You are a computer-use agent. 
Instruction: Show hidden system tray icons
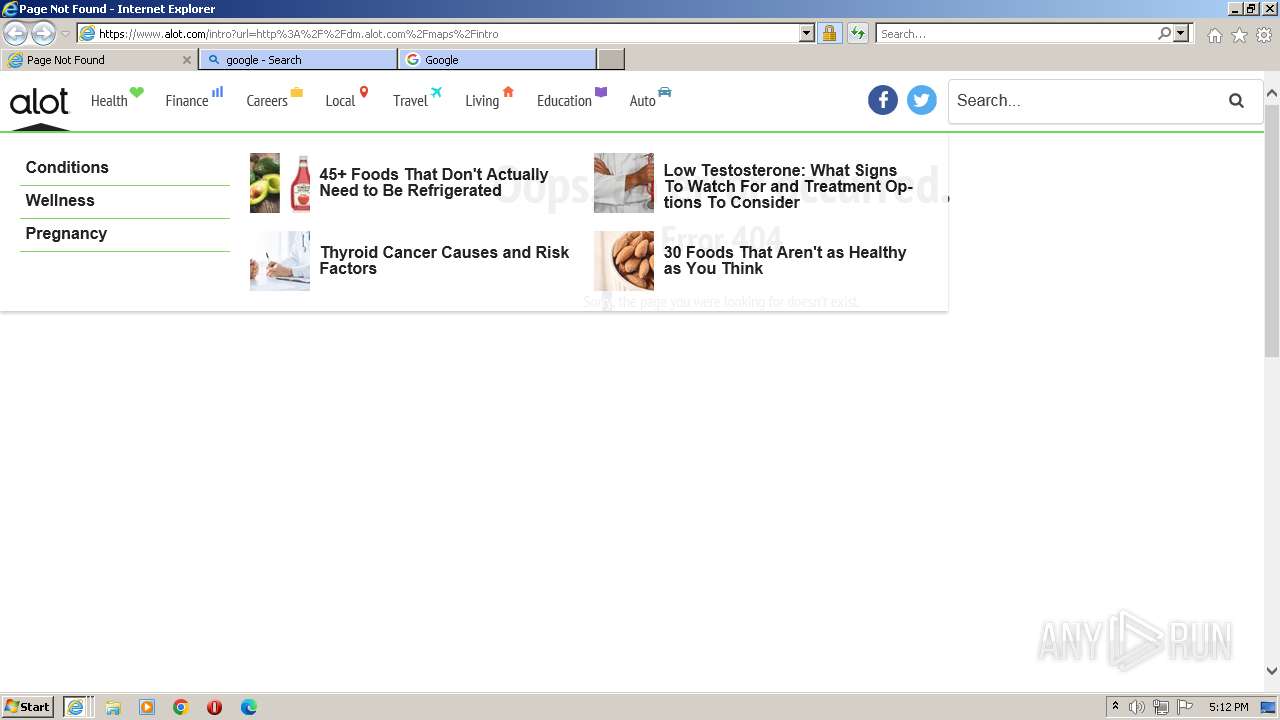1115,707
